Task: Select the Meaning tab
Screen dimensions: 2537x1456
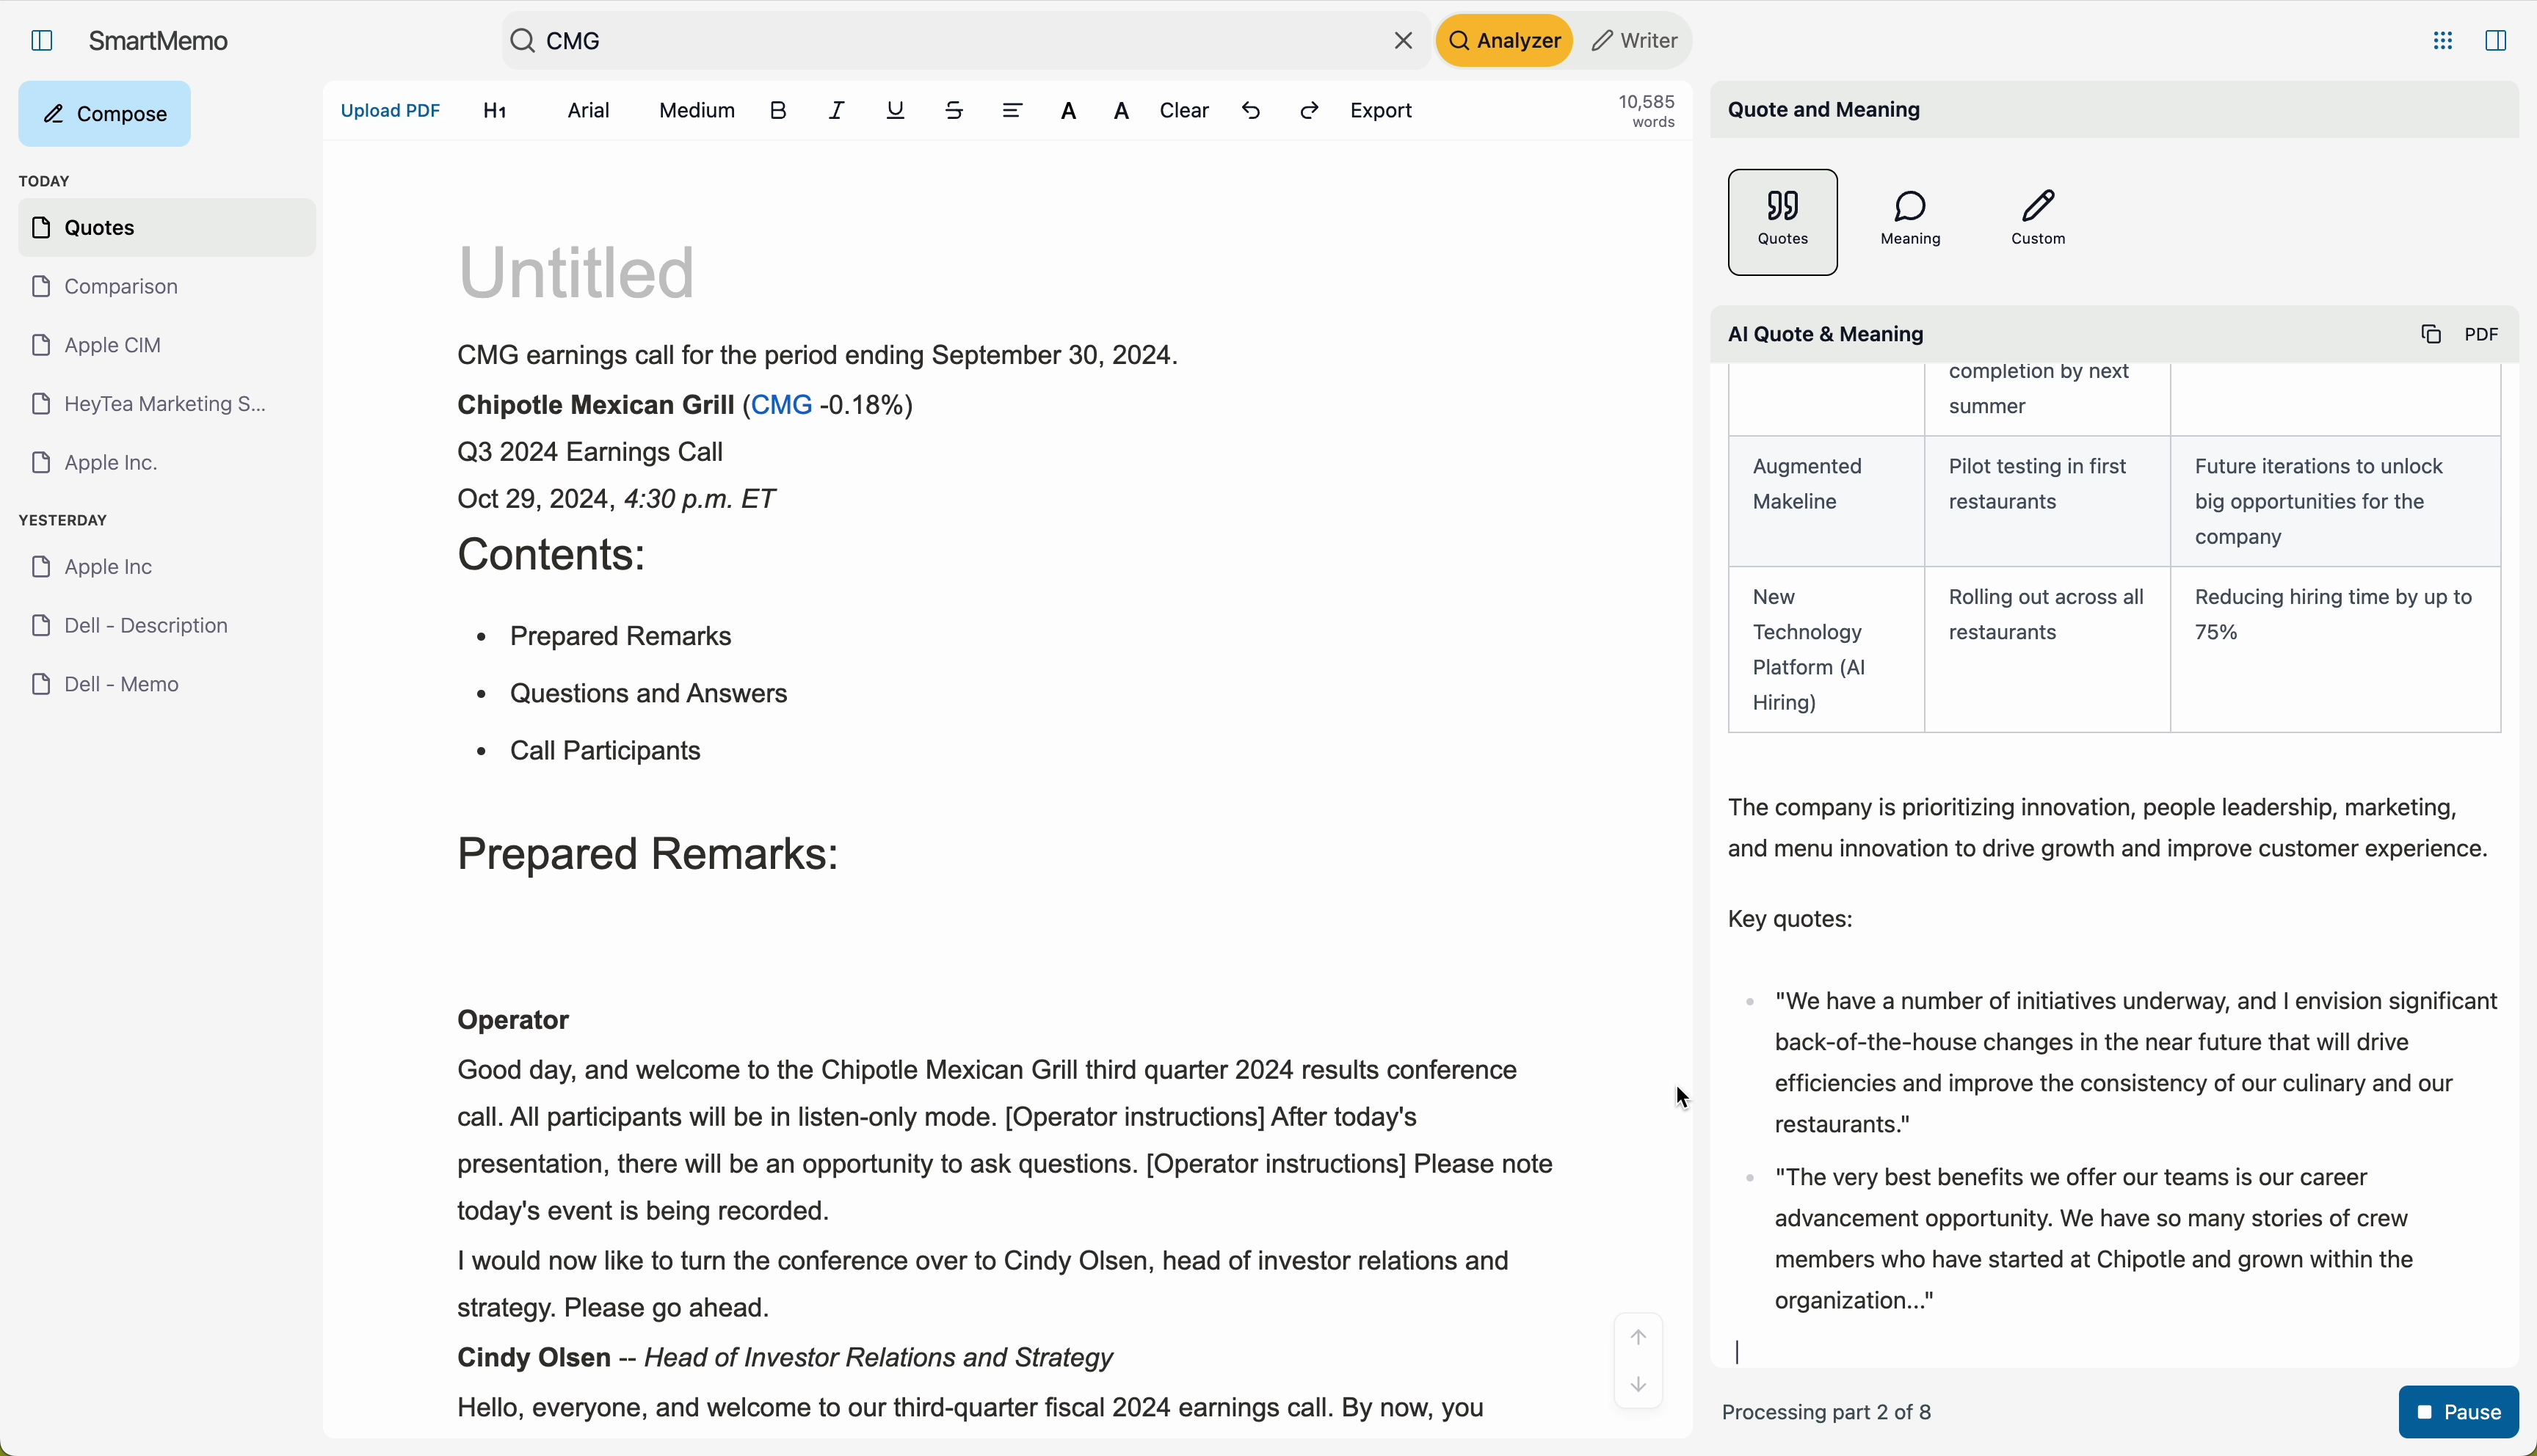Action: tap(1910, 219)
